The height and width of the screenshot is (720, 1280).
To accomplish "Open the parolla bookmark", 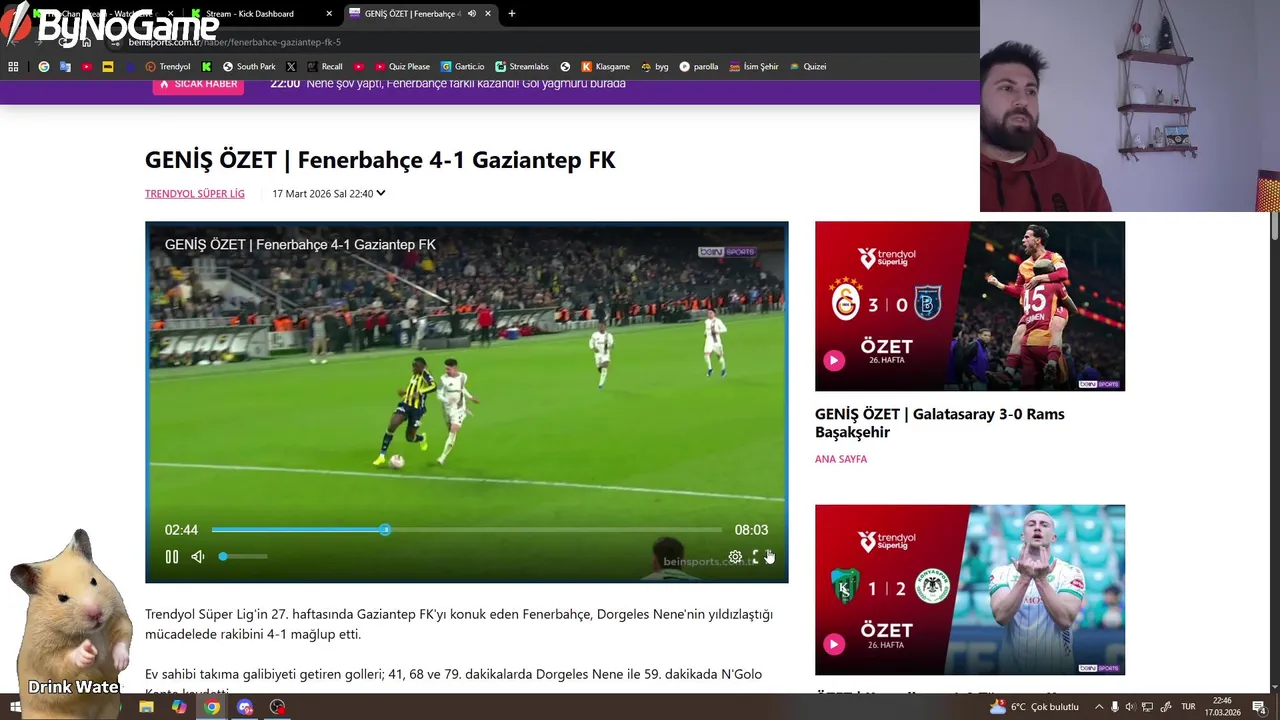I will (699, 67).
